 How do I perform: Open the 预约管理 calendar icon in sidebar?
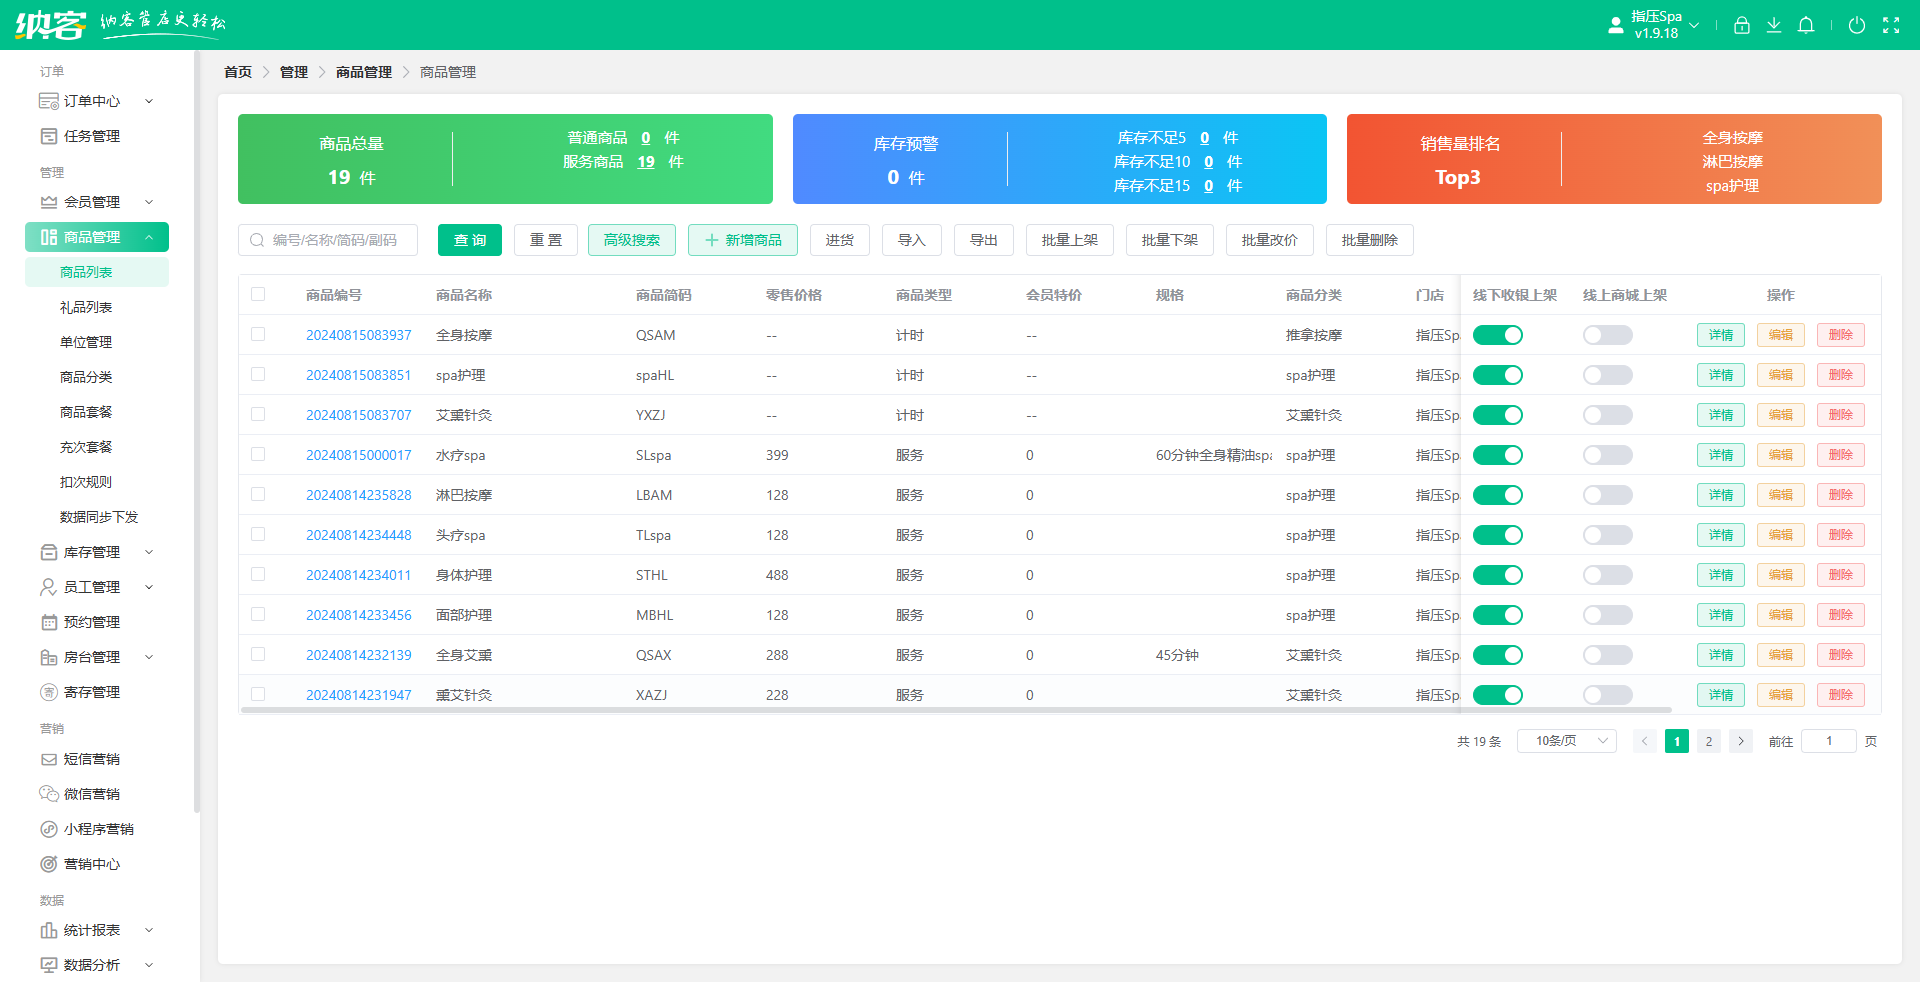click(x=48, y=622)
